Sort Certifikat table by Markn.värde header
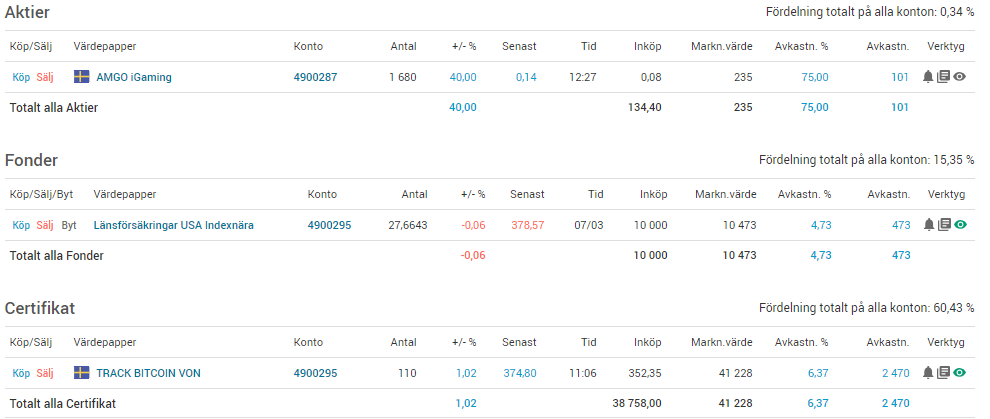Viewport: 990px width, 419px height. click(722, 342)
